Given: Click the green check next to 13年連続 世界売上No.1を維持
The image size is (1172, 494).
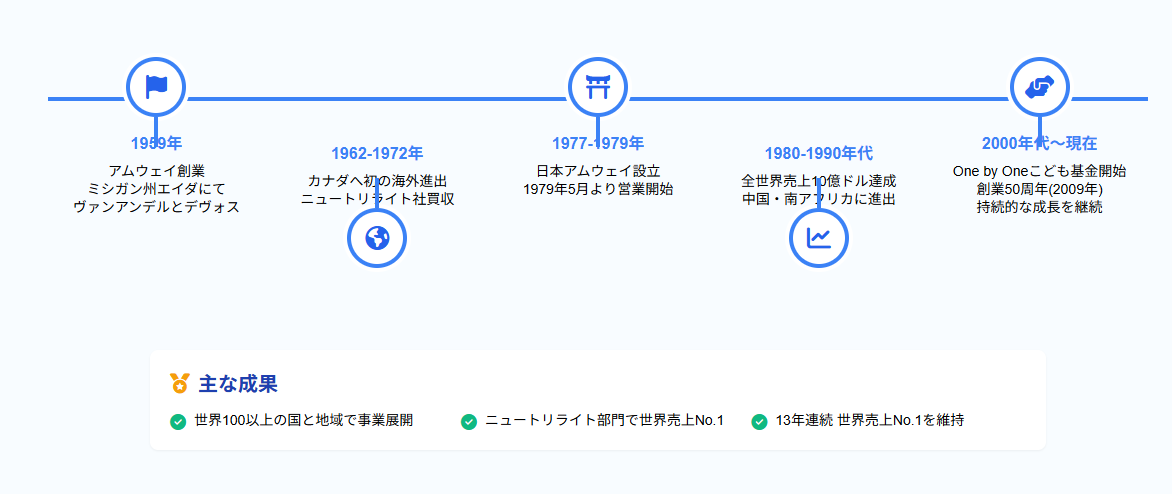Looking at the screenshot, I should 759,422.
